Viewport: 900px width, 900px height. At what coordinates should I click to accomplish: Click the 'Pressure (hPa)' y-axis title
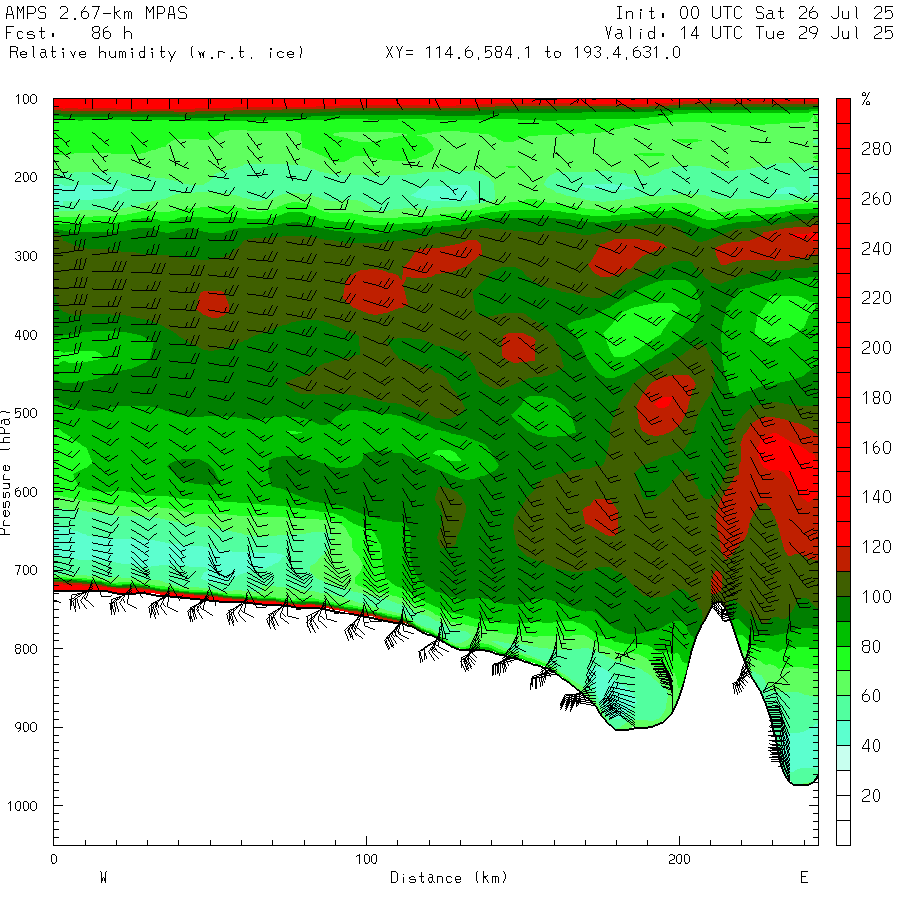pyautogui.click(x=6, y=472)
